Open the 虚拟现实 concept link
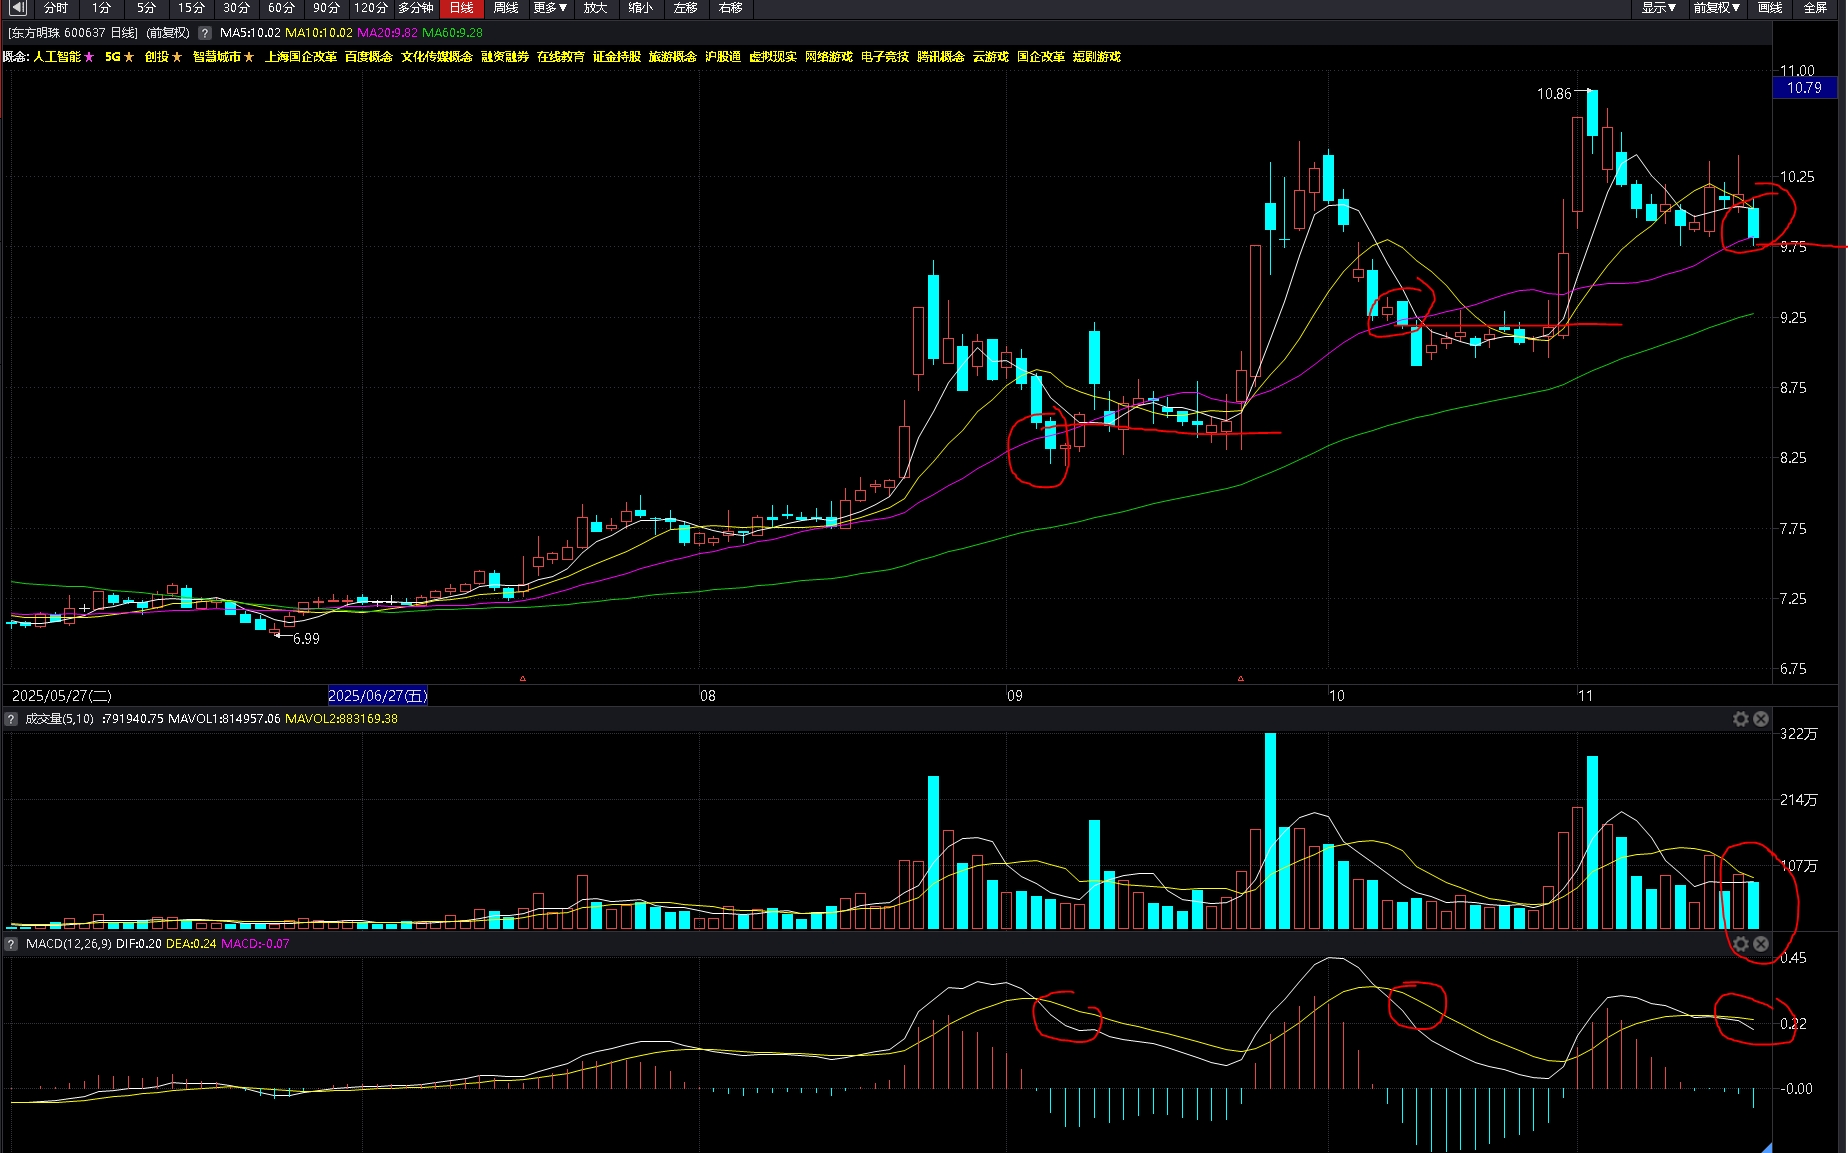The width and height of the screenshot is (1848, 1153). pos(773,57)
